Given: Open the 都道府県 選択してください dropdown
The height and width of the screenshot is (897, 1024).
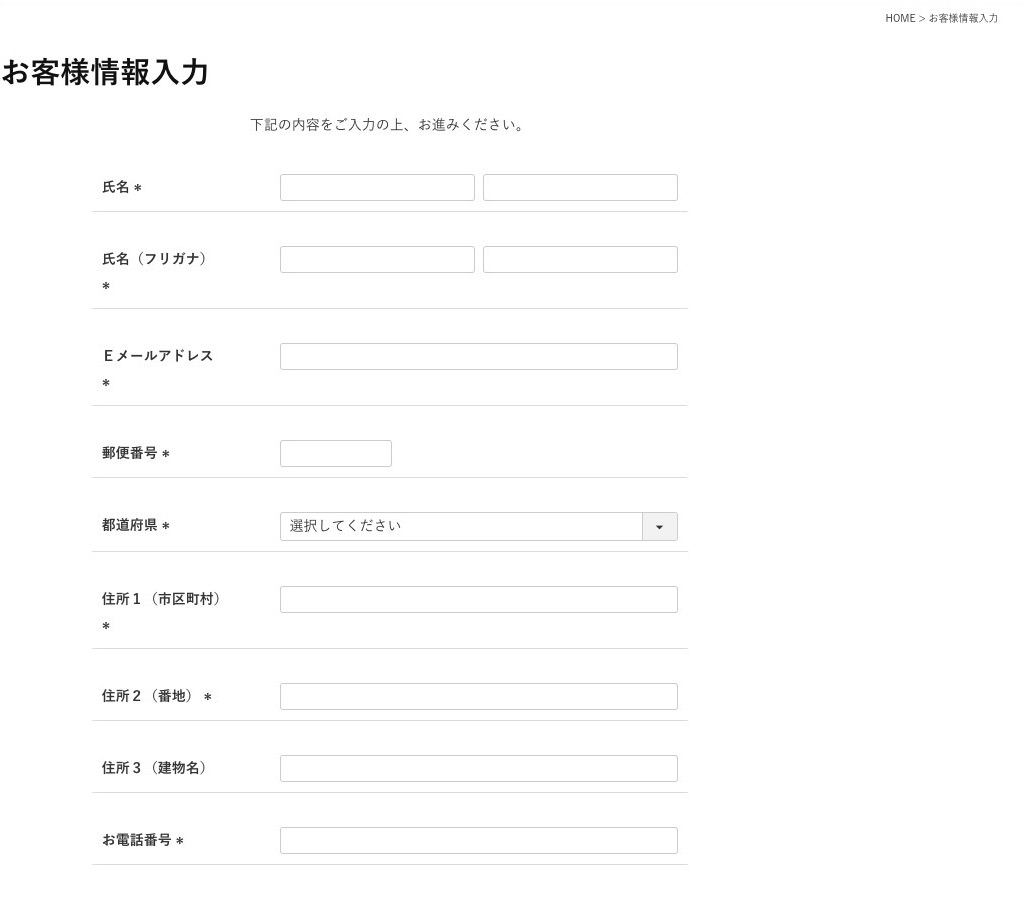Looking at the screenshot, I should click(461, 527).
